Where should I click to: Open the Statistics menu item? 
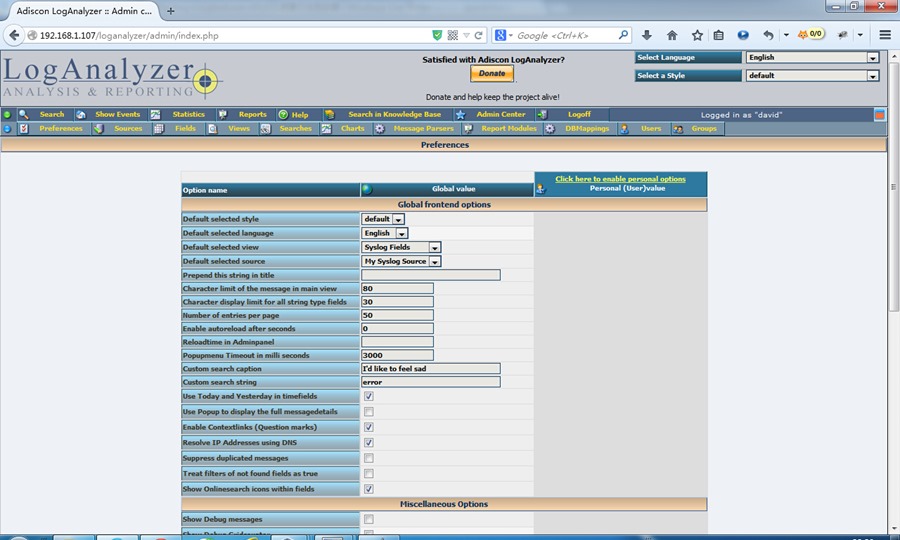[x=188, y=115]
